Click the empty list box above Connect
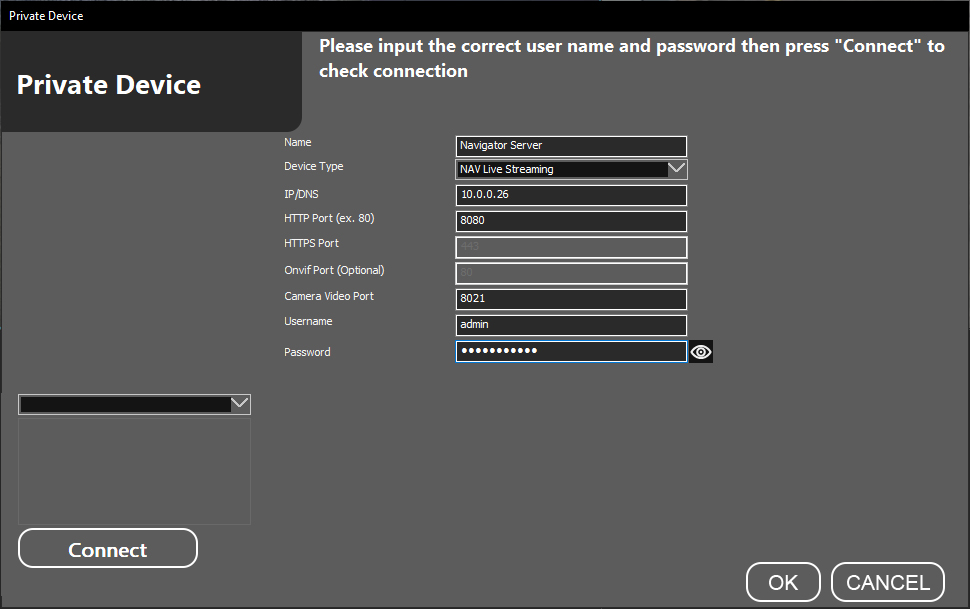Image resolution: width=970 pixels, height=609 pixels. (x=134, y=470)
